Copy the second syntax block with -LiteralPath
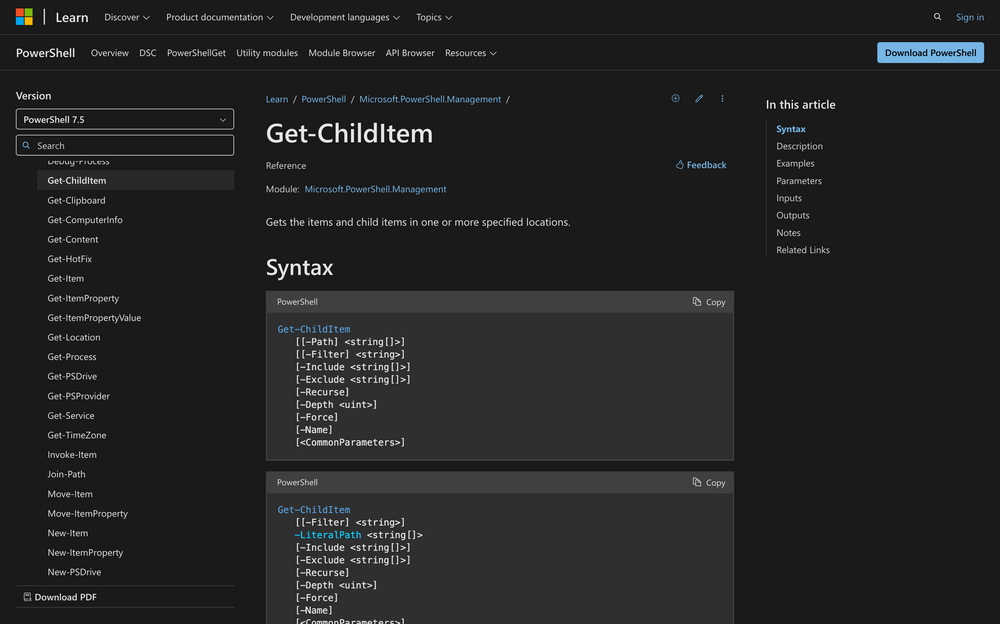 708,482
